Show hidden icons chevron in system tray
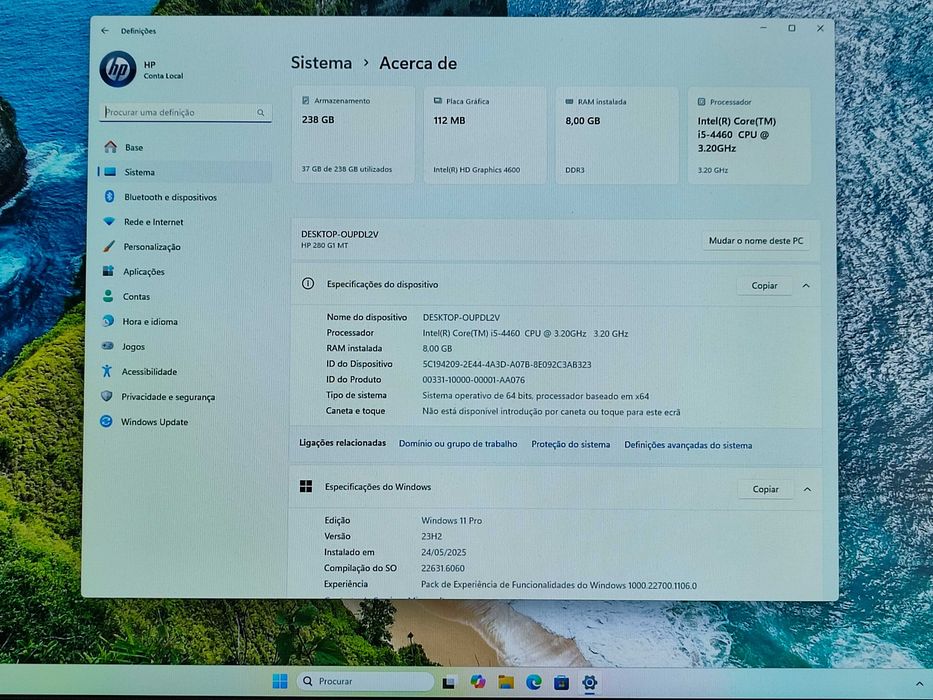This screenshot has width=933, height=700. (919, 685)
